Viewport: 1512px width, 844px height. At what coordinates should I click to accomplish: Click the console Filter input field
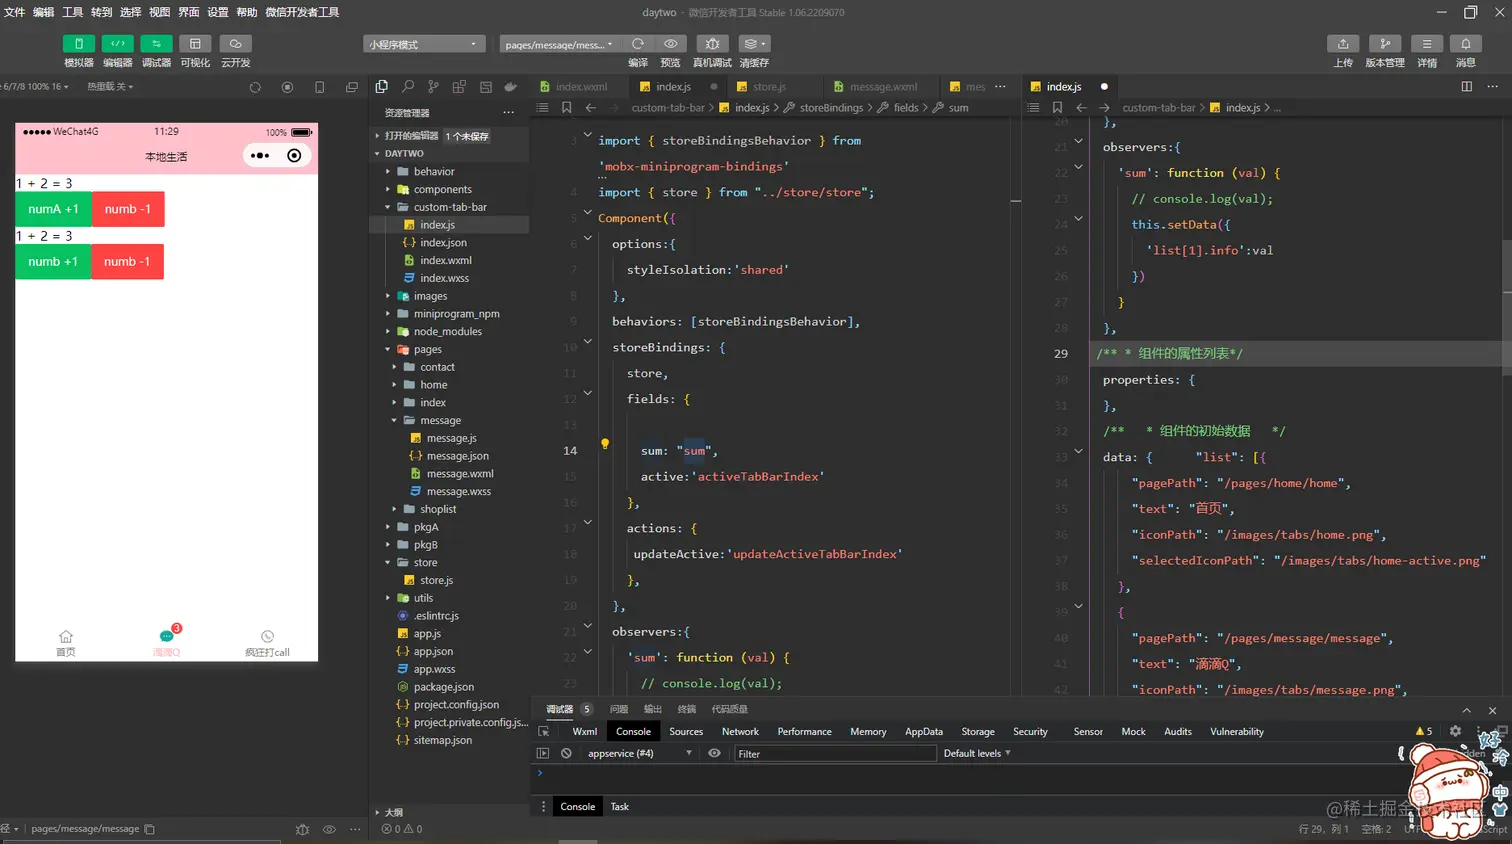834,753
